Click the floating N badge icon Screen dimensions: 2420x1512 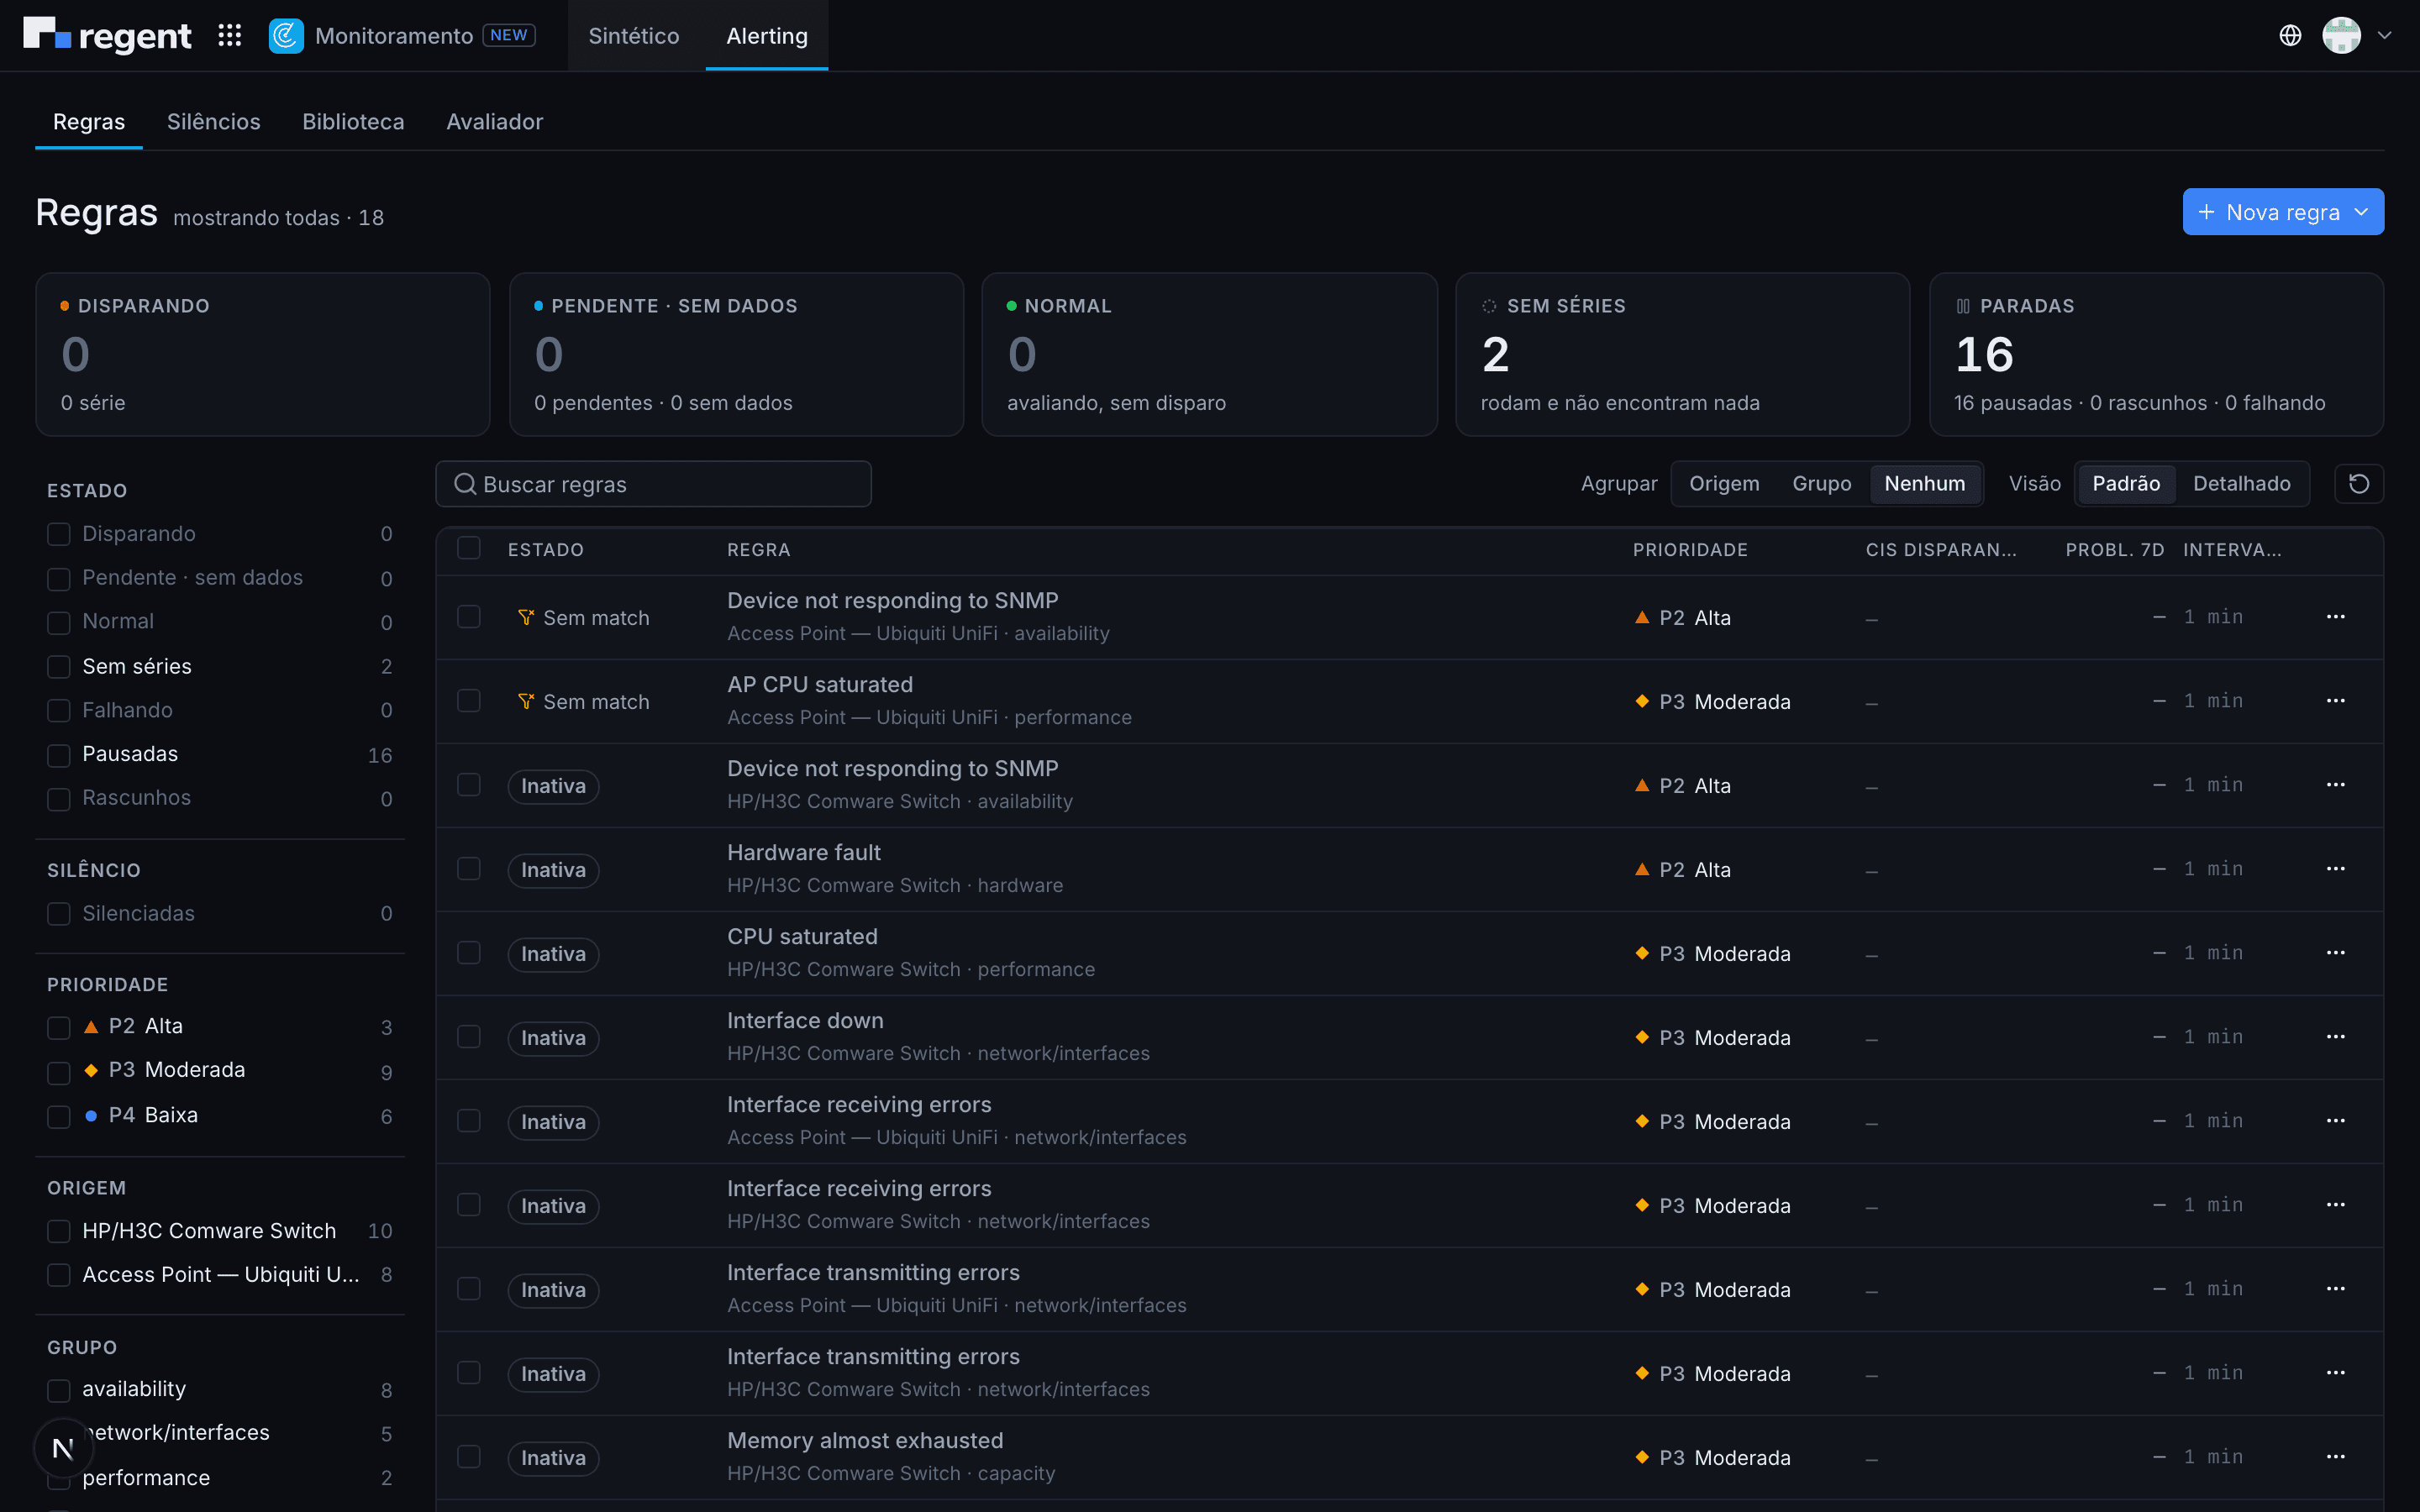point(63,1448)
